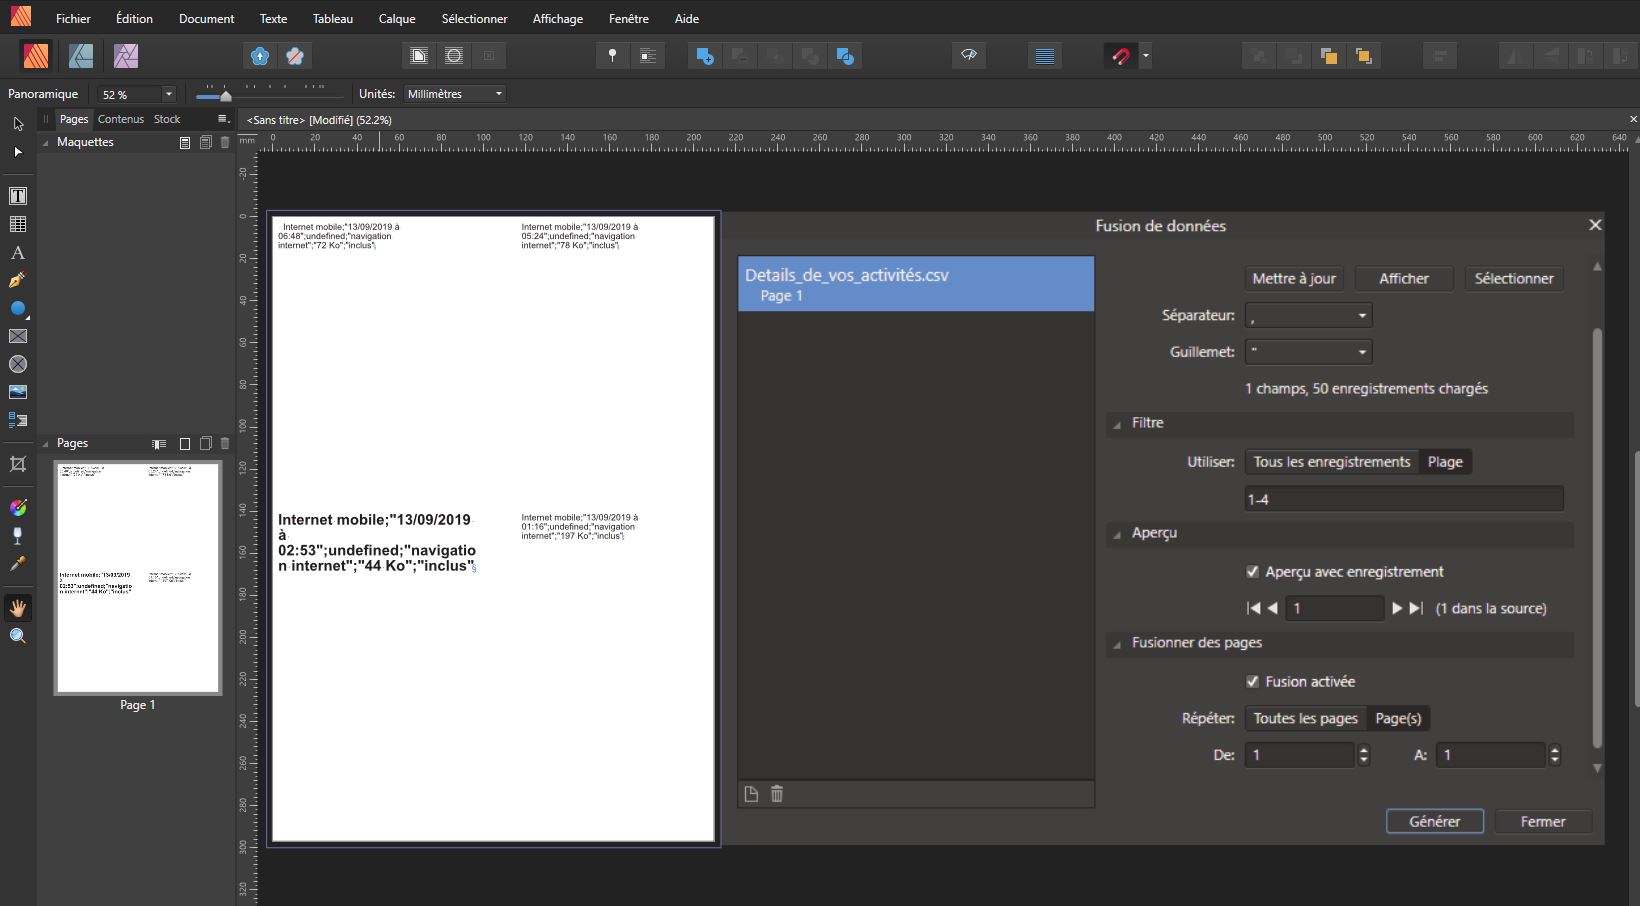Collapse the Maquettes section
The height and width of the screenshot is (906, 1640).
pyautogui.click(x=45, y=143)
